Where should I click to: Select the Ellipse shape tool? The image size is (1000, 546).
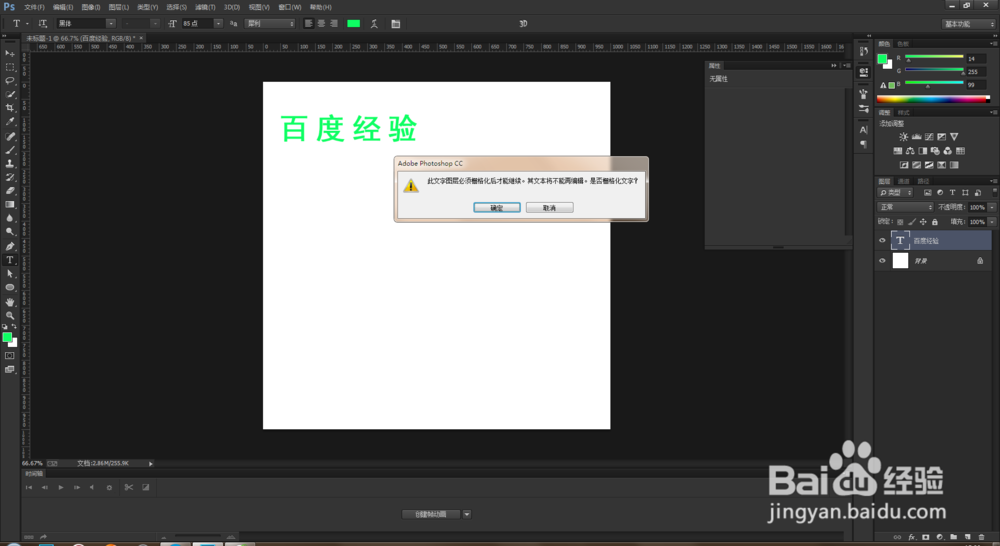click(x=10, y=287)
